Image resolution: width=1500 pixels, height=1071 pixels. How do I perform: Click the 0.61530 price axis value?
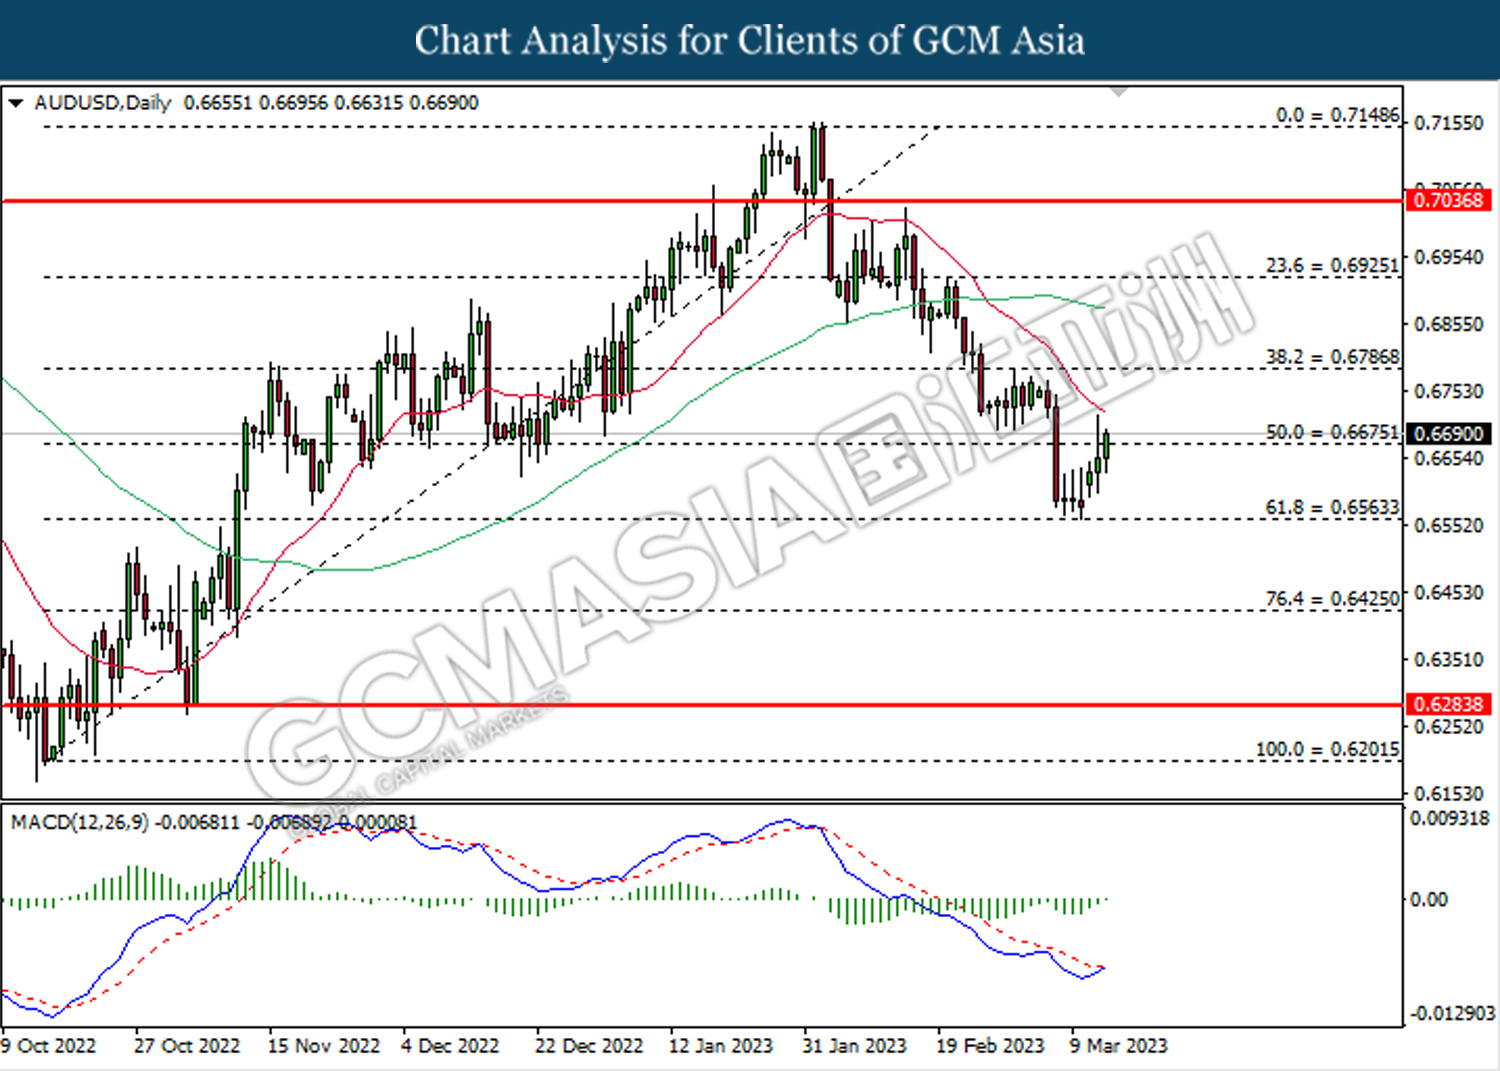(x=1449, y=793)
